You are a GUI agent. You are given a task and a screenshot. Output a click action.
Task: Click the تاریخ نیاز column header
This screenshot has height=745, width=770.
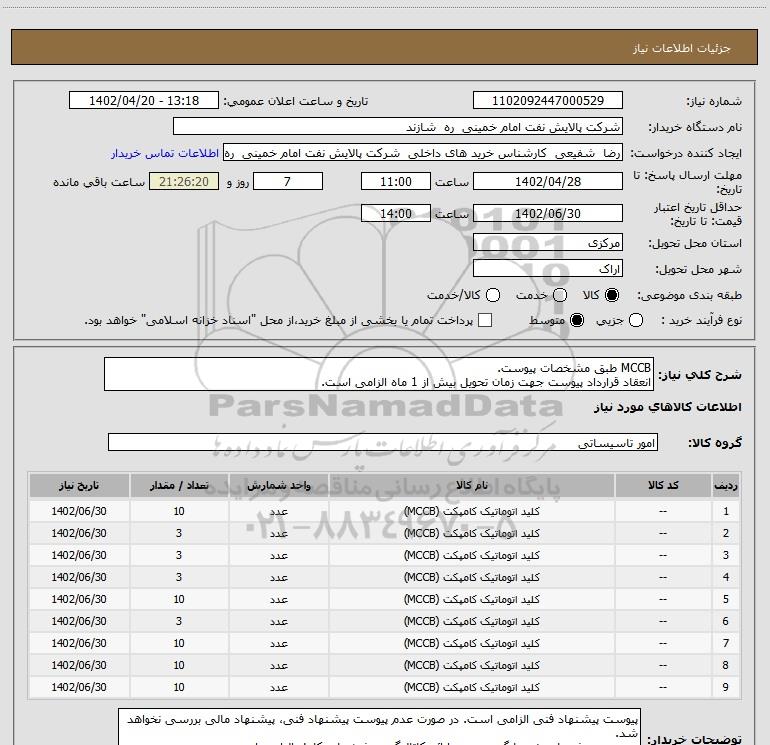79,485
